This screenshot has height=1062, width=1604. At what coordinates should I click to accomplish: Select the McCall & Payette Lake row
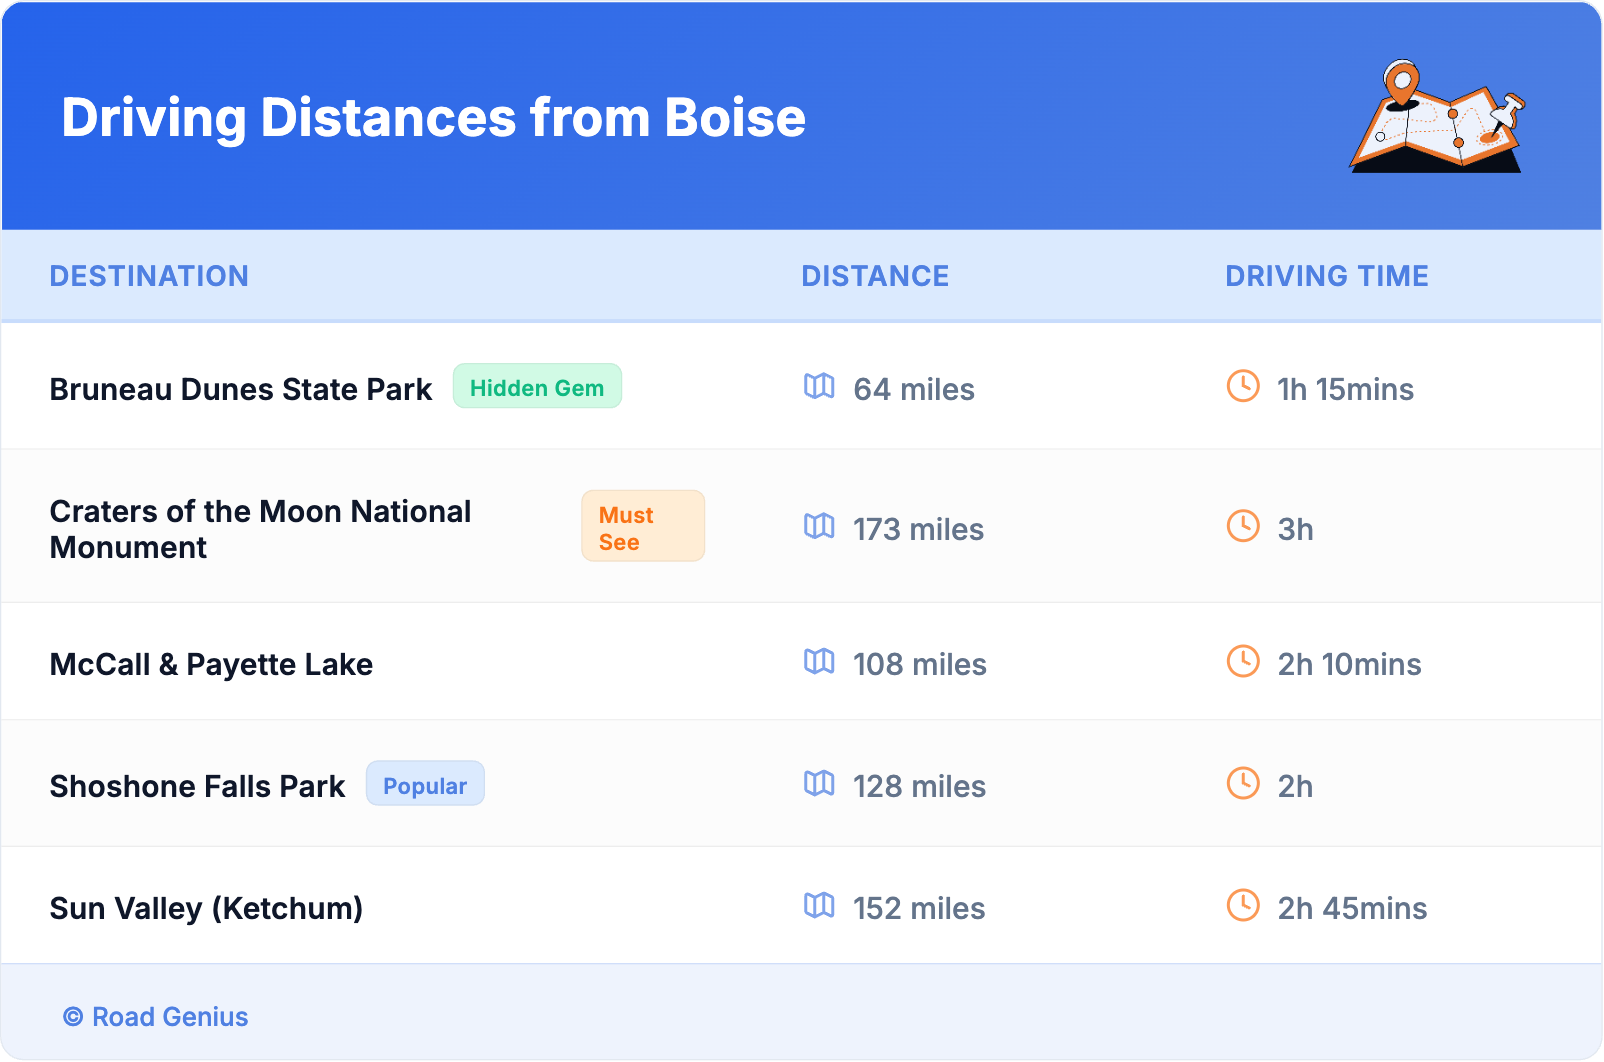click(x=211, y=664)
